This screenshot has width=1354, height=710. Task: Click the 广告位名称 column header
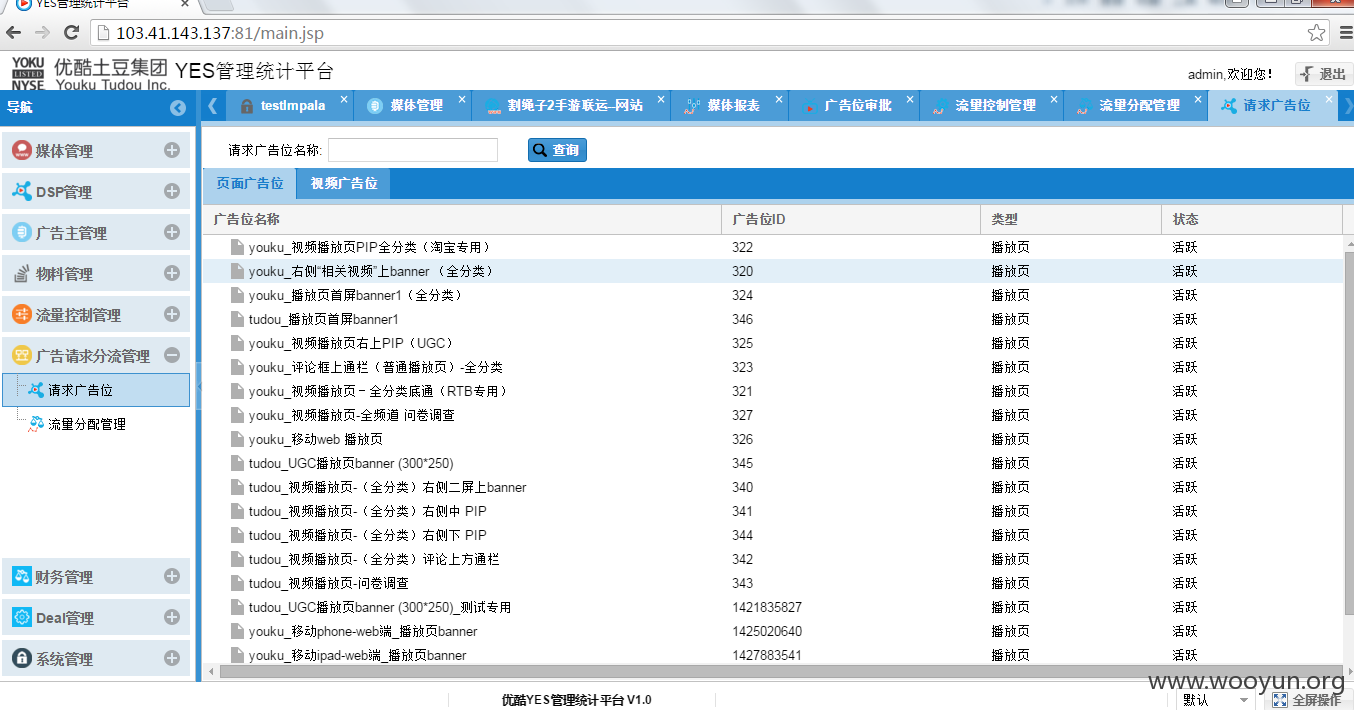click(462, 220)
